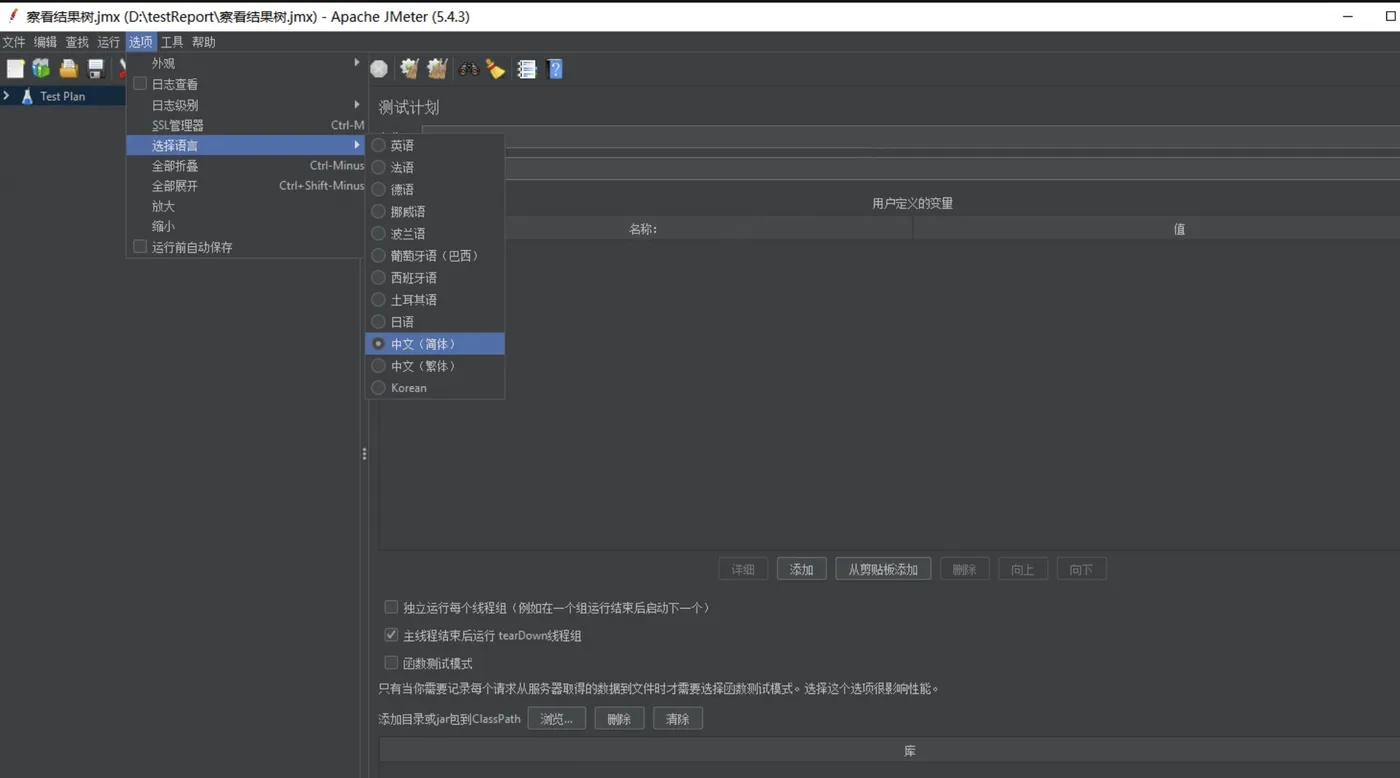Viewport: 1400px width, 778px height.
Task: Choose 全部折叠 from the options menu
Action: pos(246,166)
